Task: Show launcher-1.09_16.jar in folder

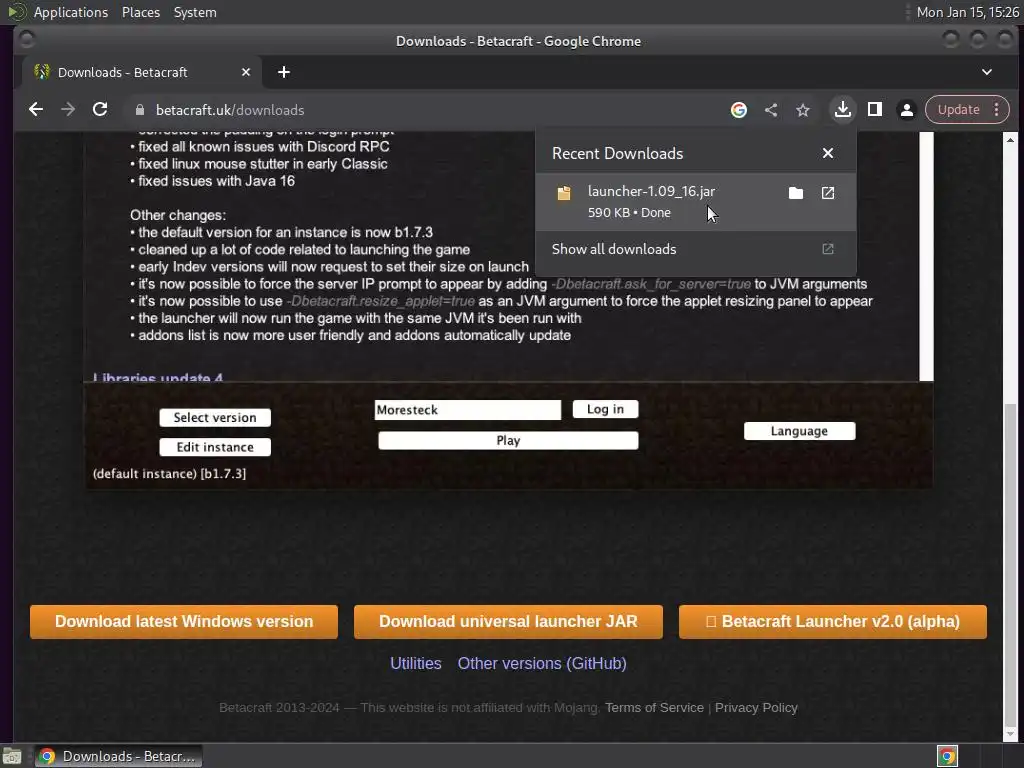Action: click(x=795, y=193)
